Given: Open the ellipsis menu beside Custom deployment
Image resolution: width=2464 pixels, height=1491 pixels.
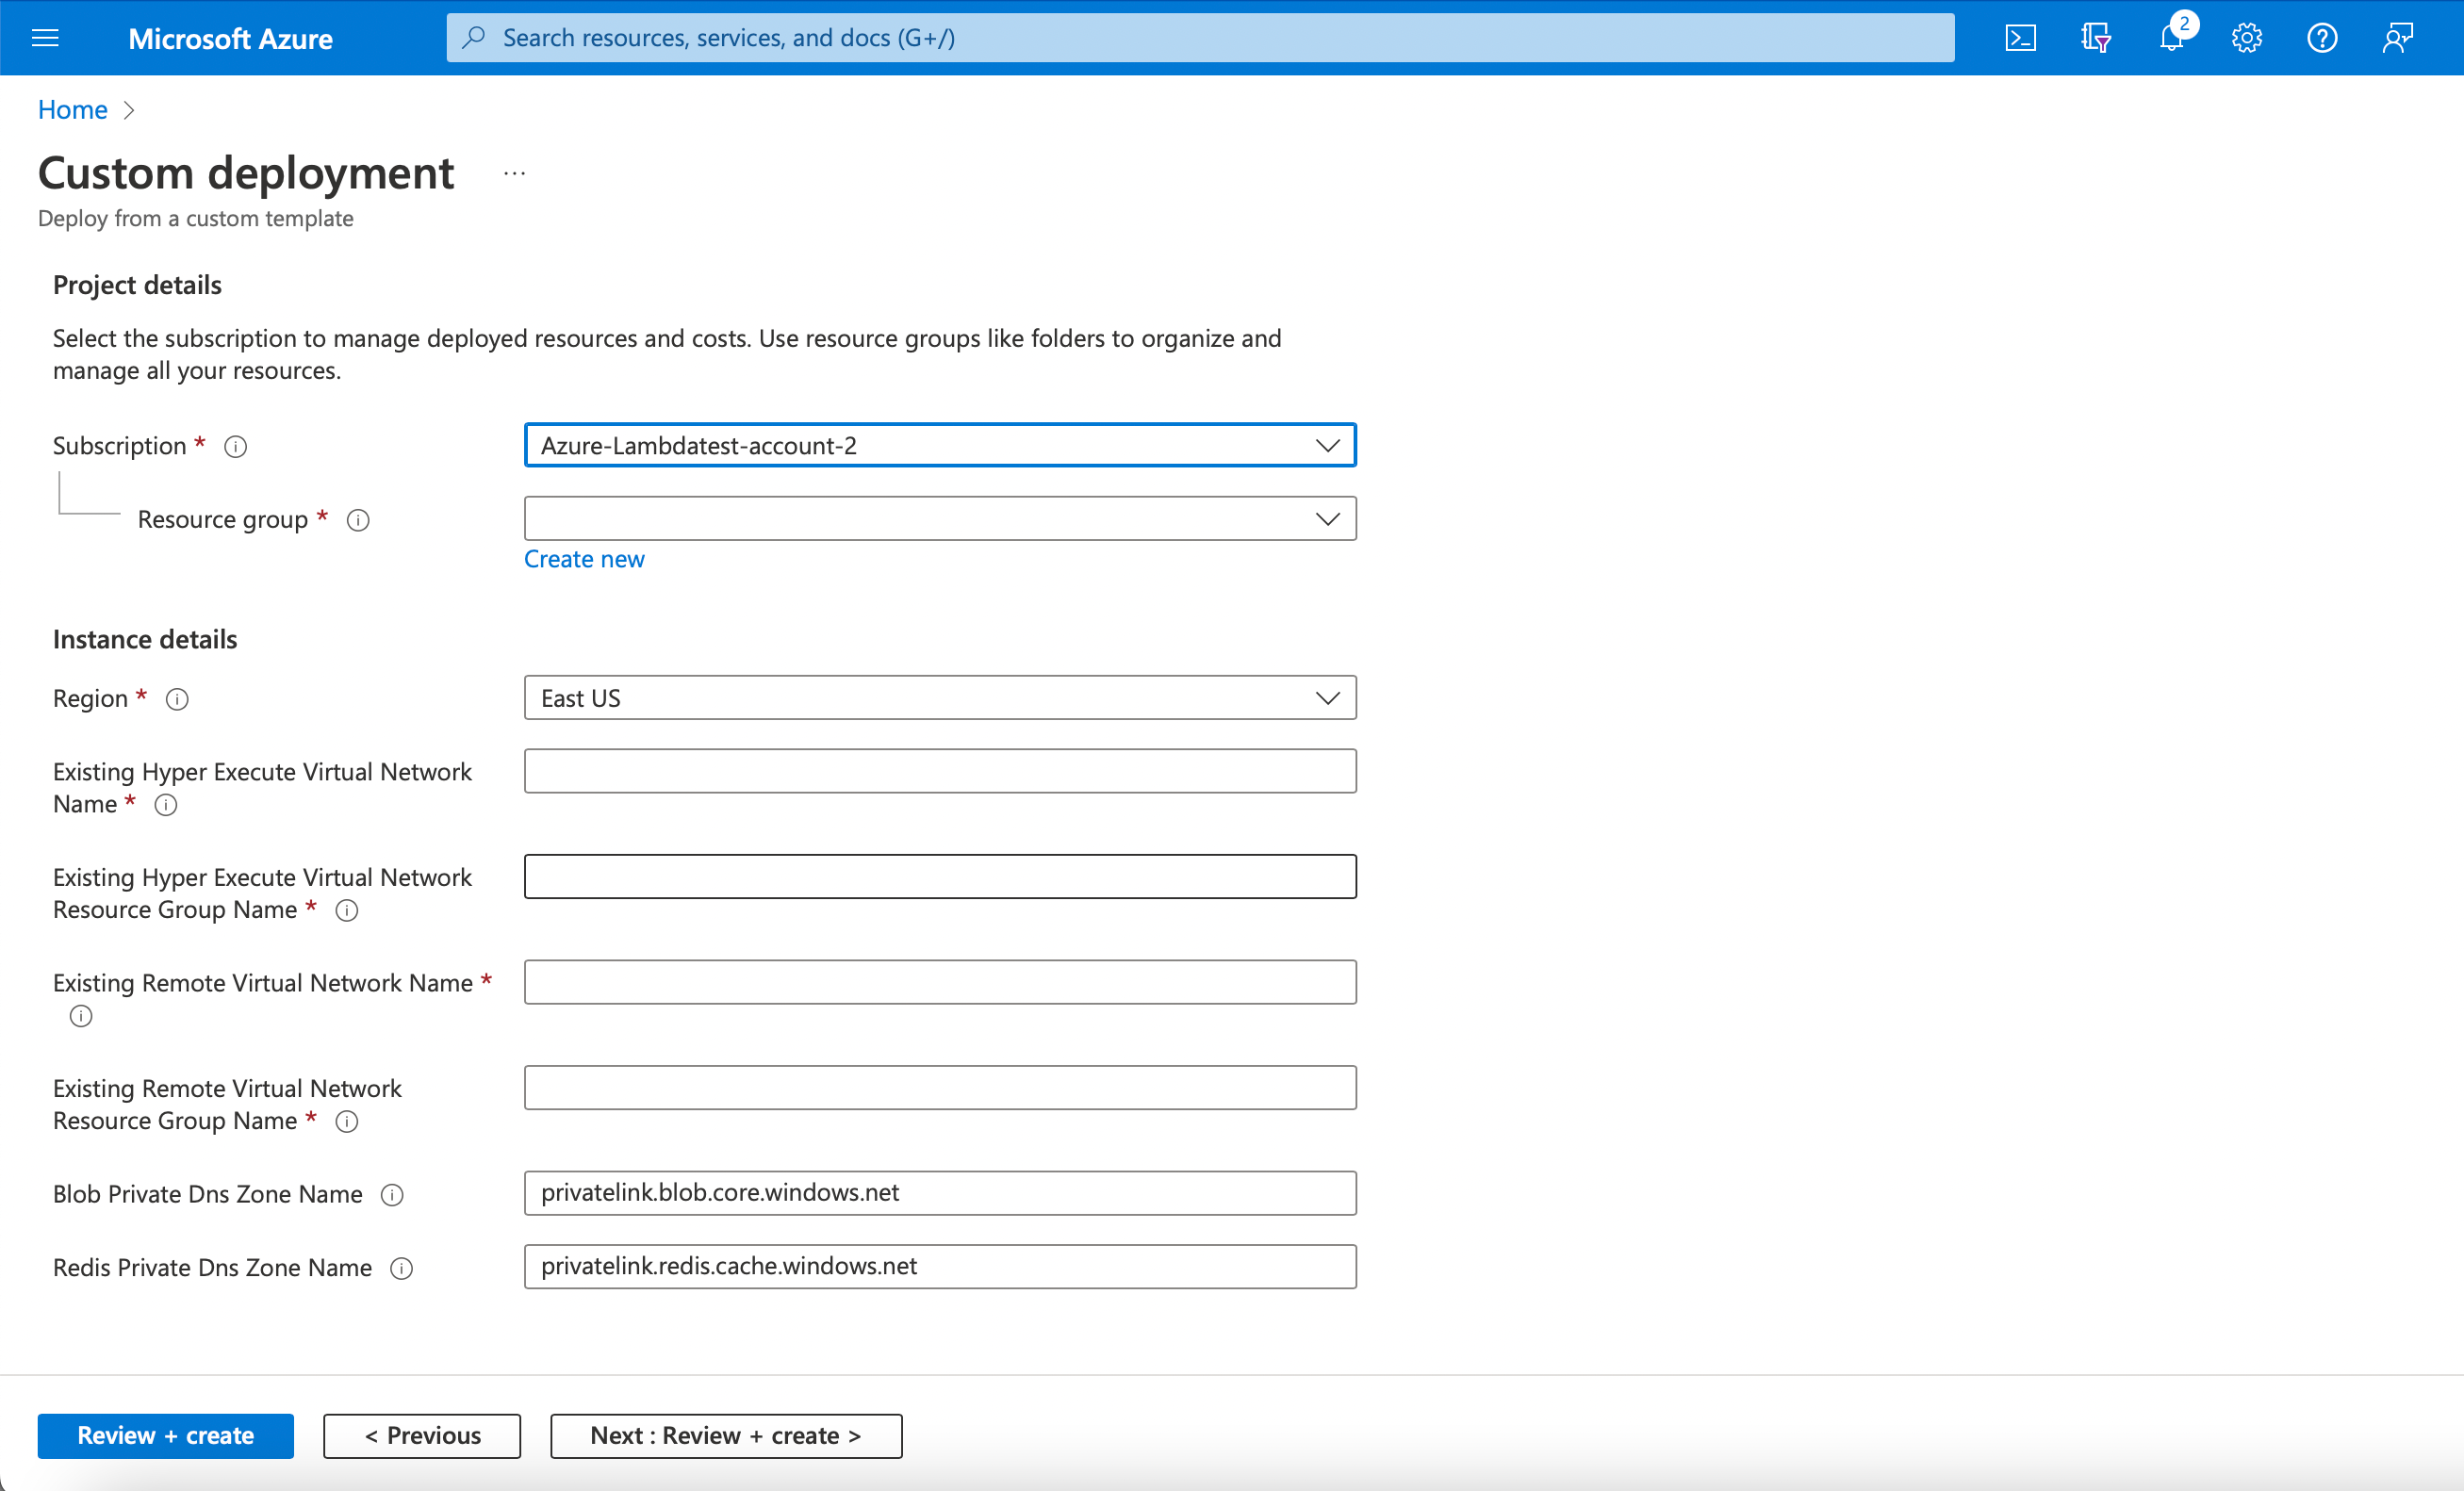Looking at the screenshot, I should tap(514, 174).
